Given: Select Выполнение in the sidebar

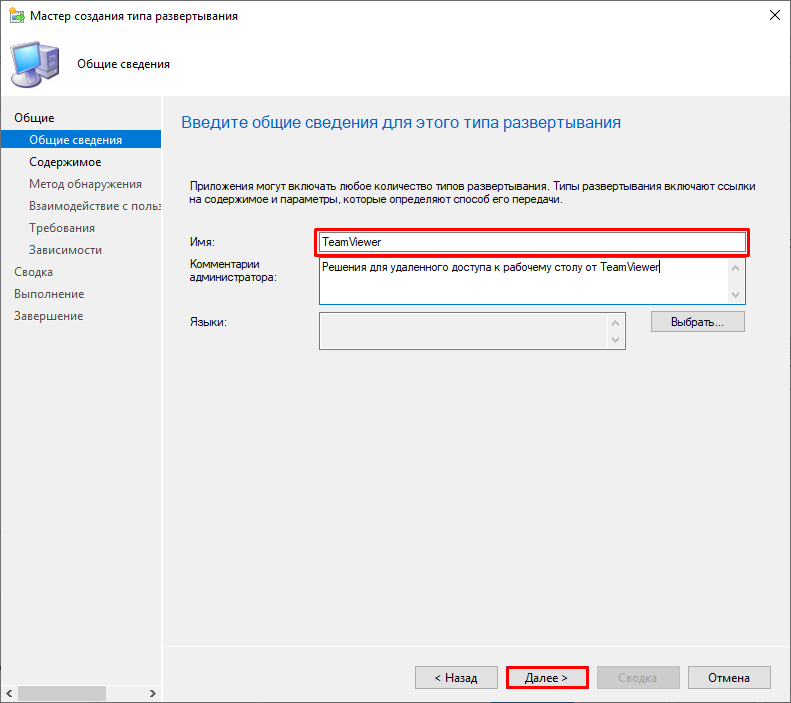Looking at the screenshot, I should 49,294.
